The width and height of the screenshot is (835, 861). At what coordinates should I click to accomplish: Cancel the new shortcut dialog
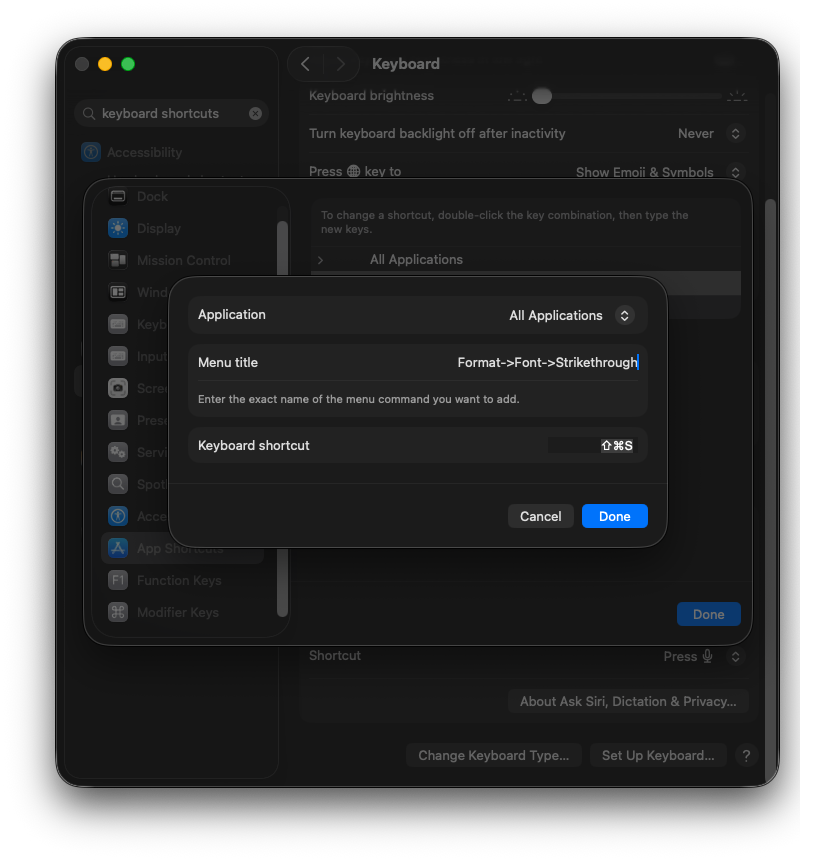tap(540, 516)
